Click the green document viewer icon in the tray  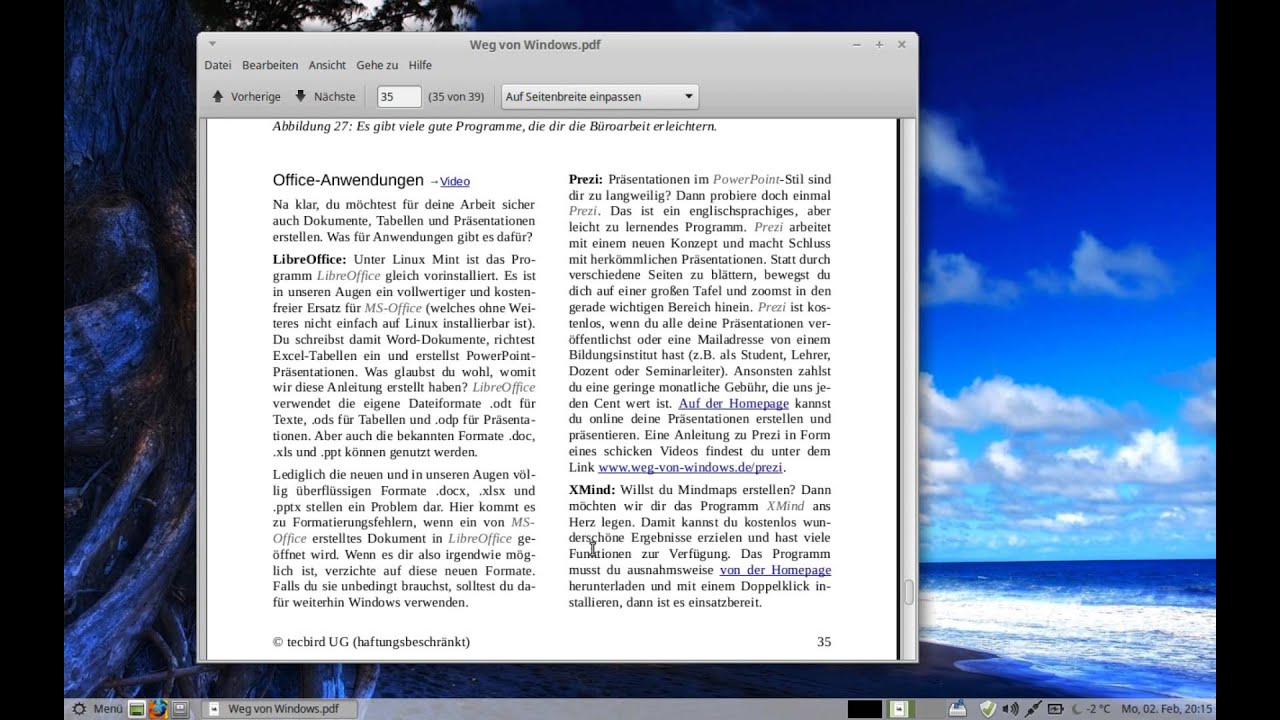[x=898, y=709]
